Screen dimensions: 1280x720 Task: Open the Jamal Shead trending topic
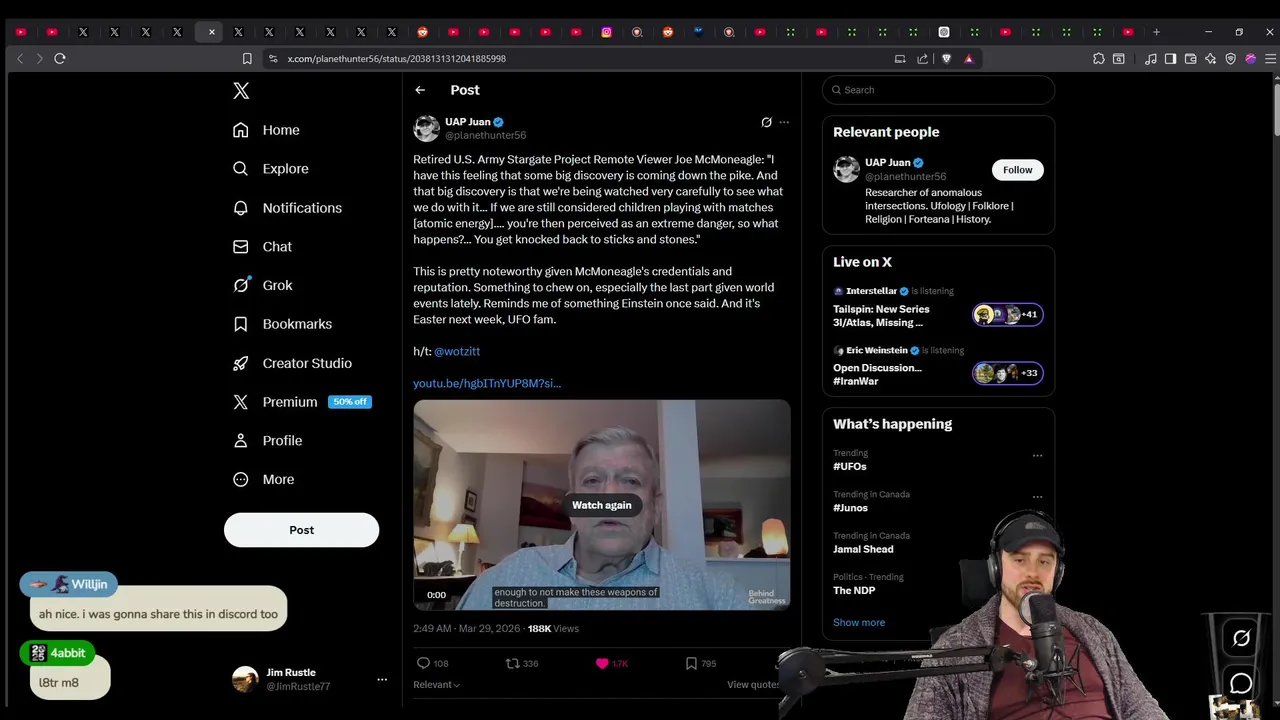863,549
